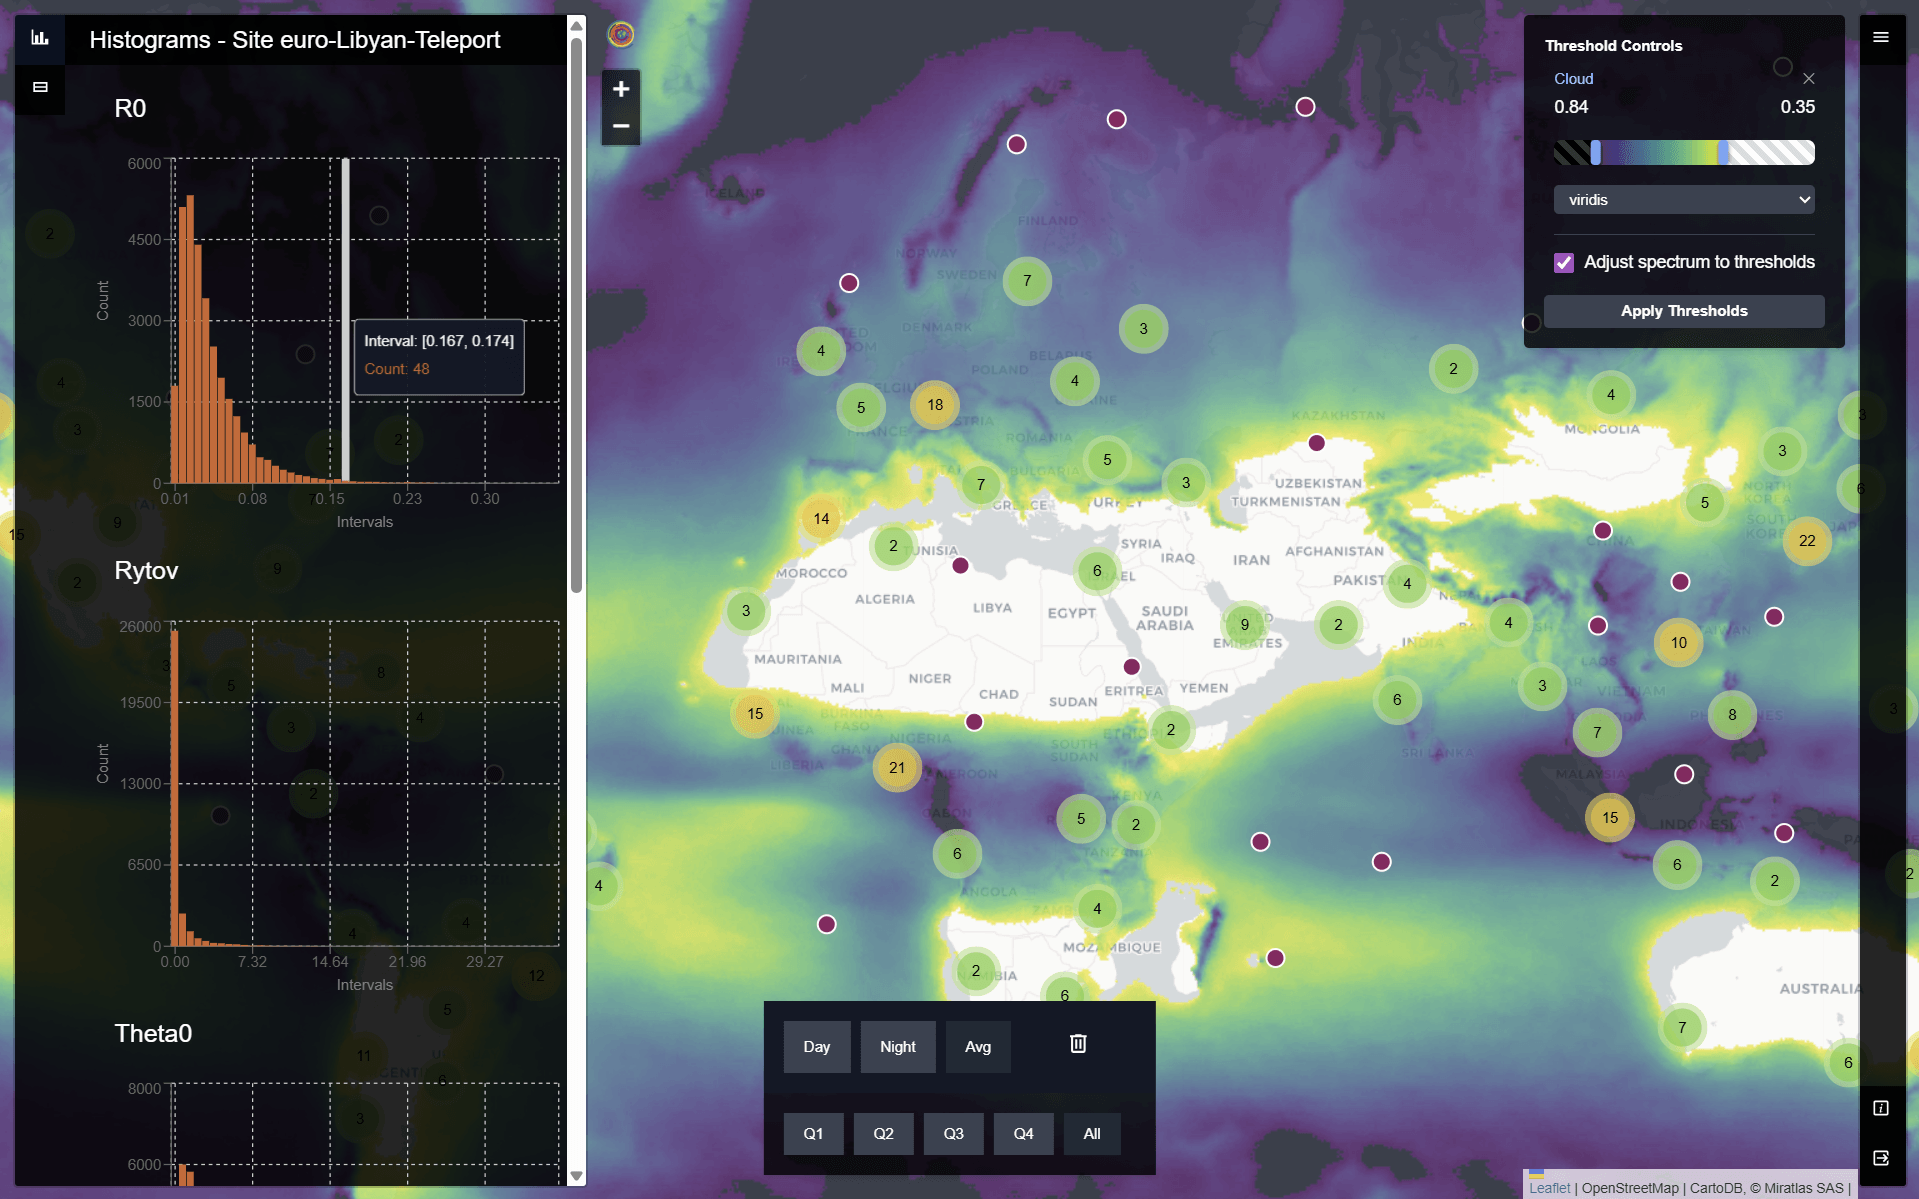The height and width of the screenshot is (1199, 1919).
Task: Click the trash delete icon
Action: [1078, 1044]
